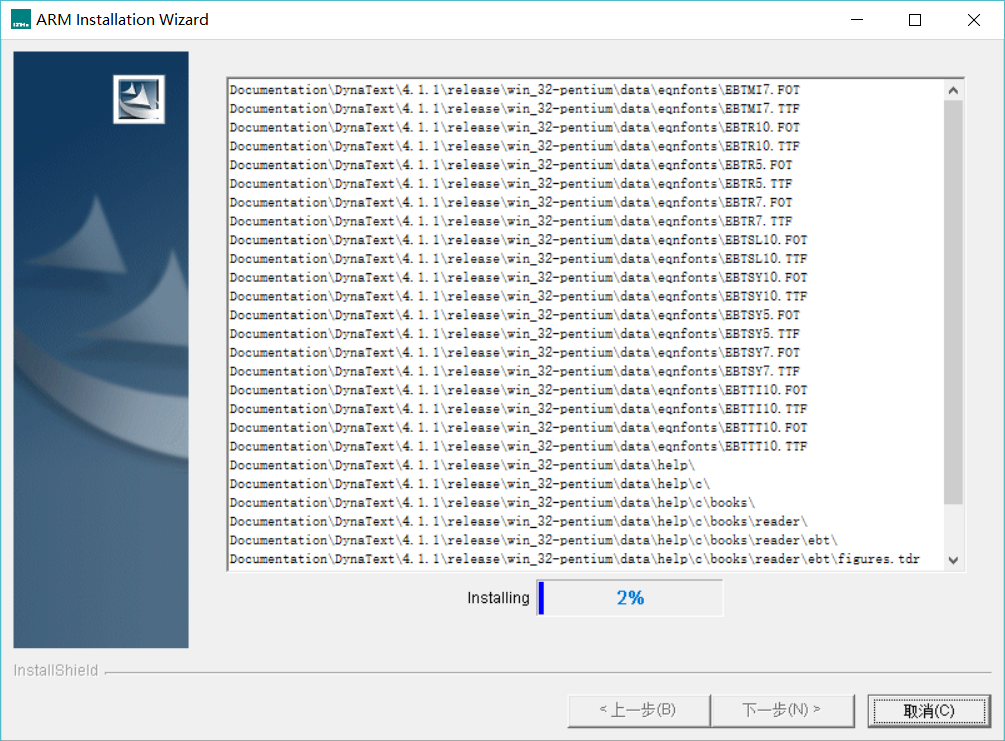
Task: Select the line ending with books\reader\
Action: tap(519, 521)
